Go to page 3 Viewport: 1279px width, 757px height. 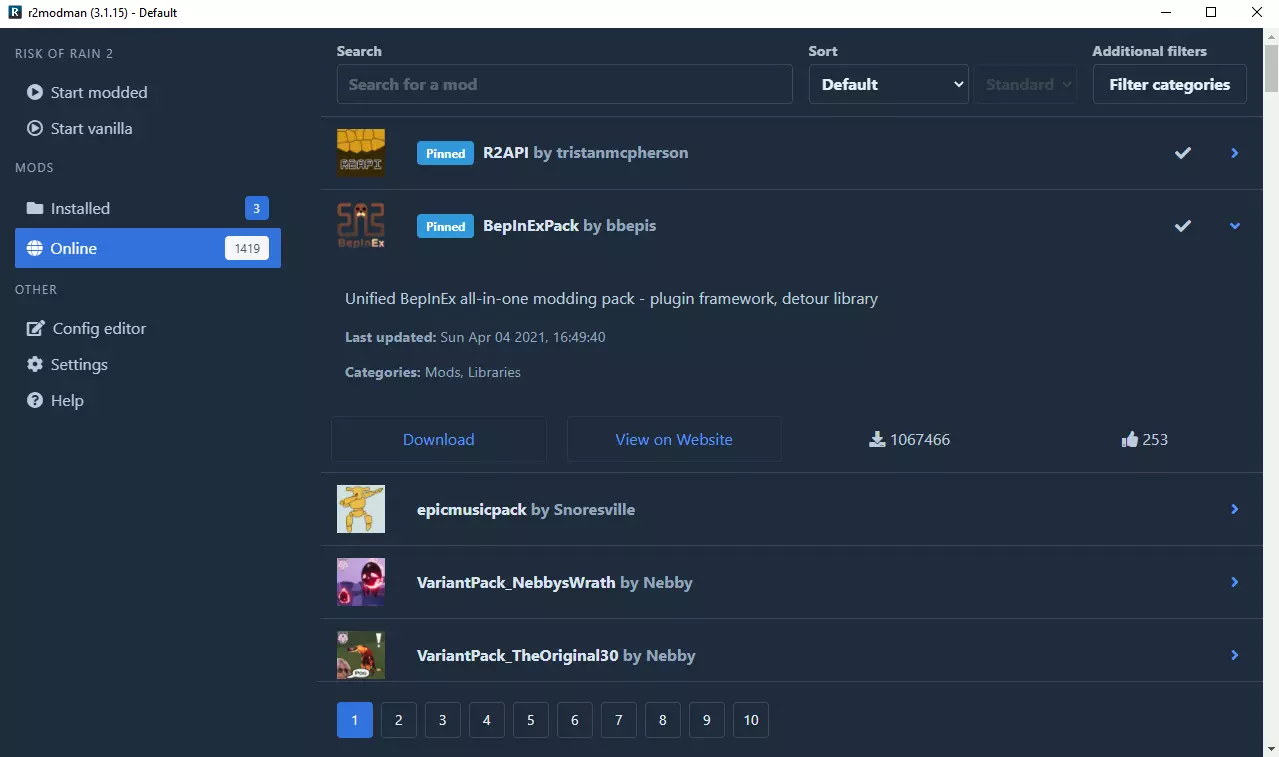click(443, 720)
